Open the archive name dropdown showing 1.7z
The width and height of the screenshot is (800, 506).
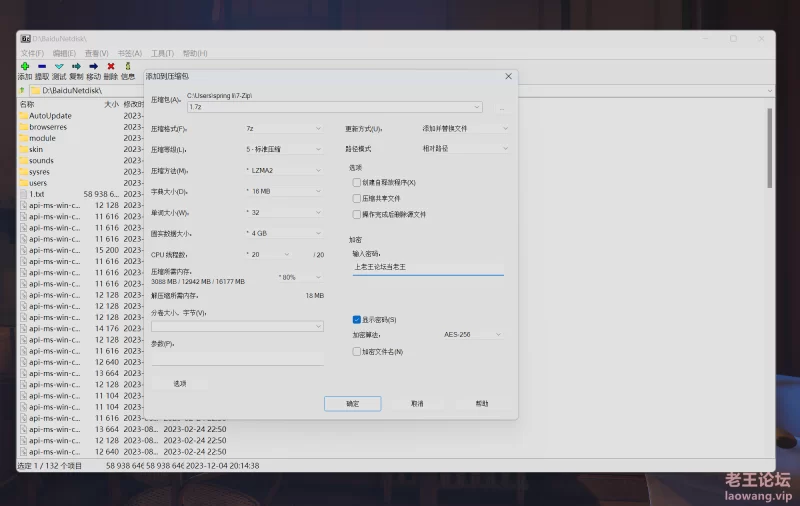click(334, 107)
